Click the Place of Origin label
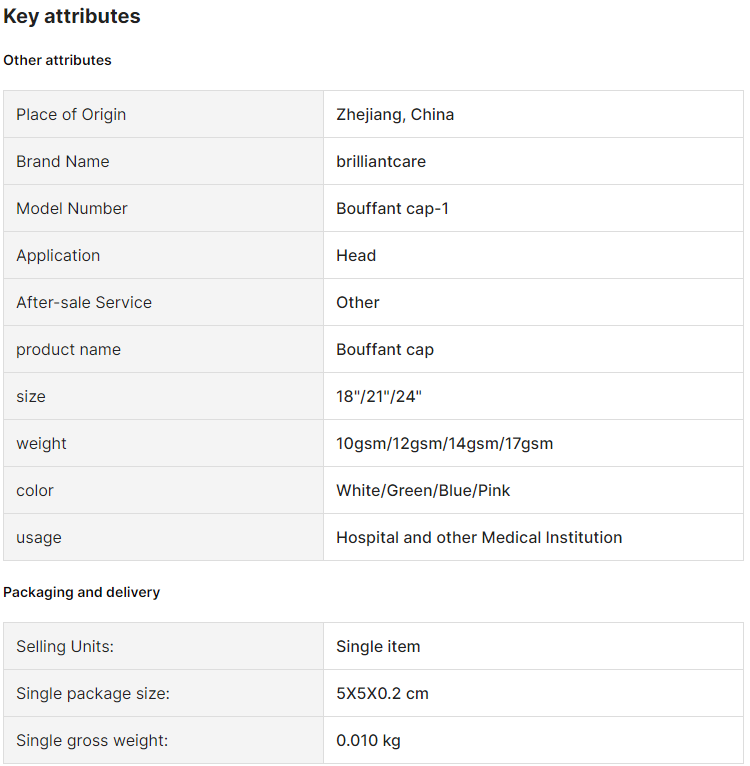 click(71, 114)
